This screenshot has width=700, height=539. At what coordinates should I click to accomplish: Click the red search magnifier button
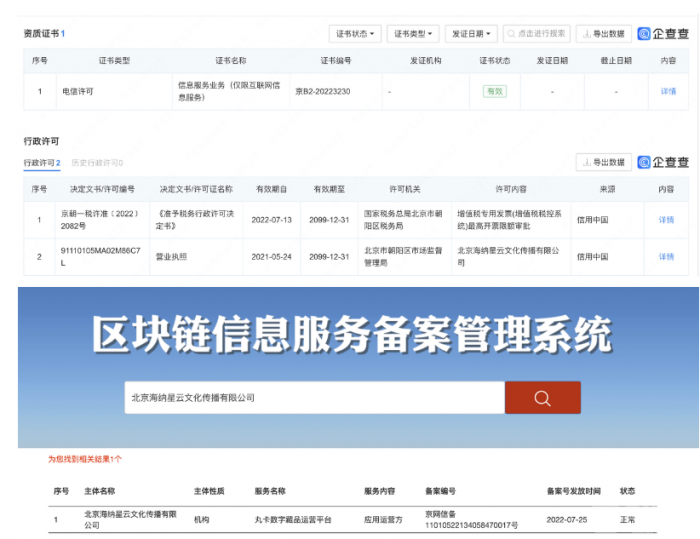coord(543,397)
